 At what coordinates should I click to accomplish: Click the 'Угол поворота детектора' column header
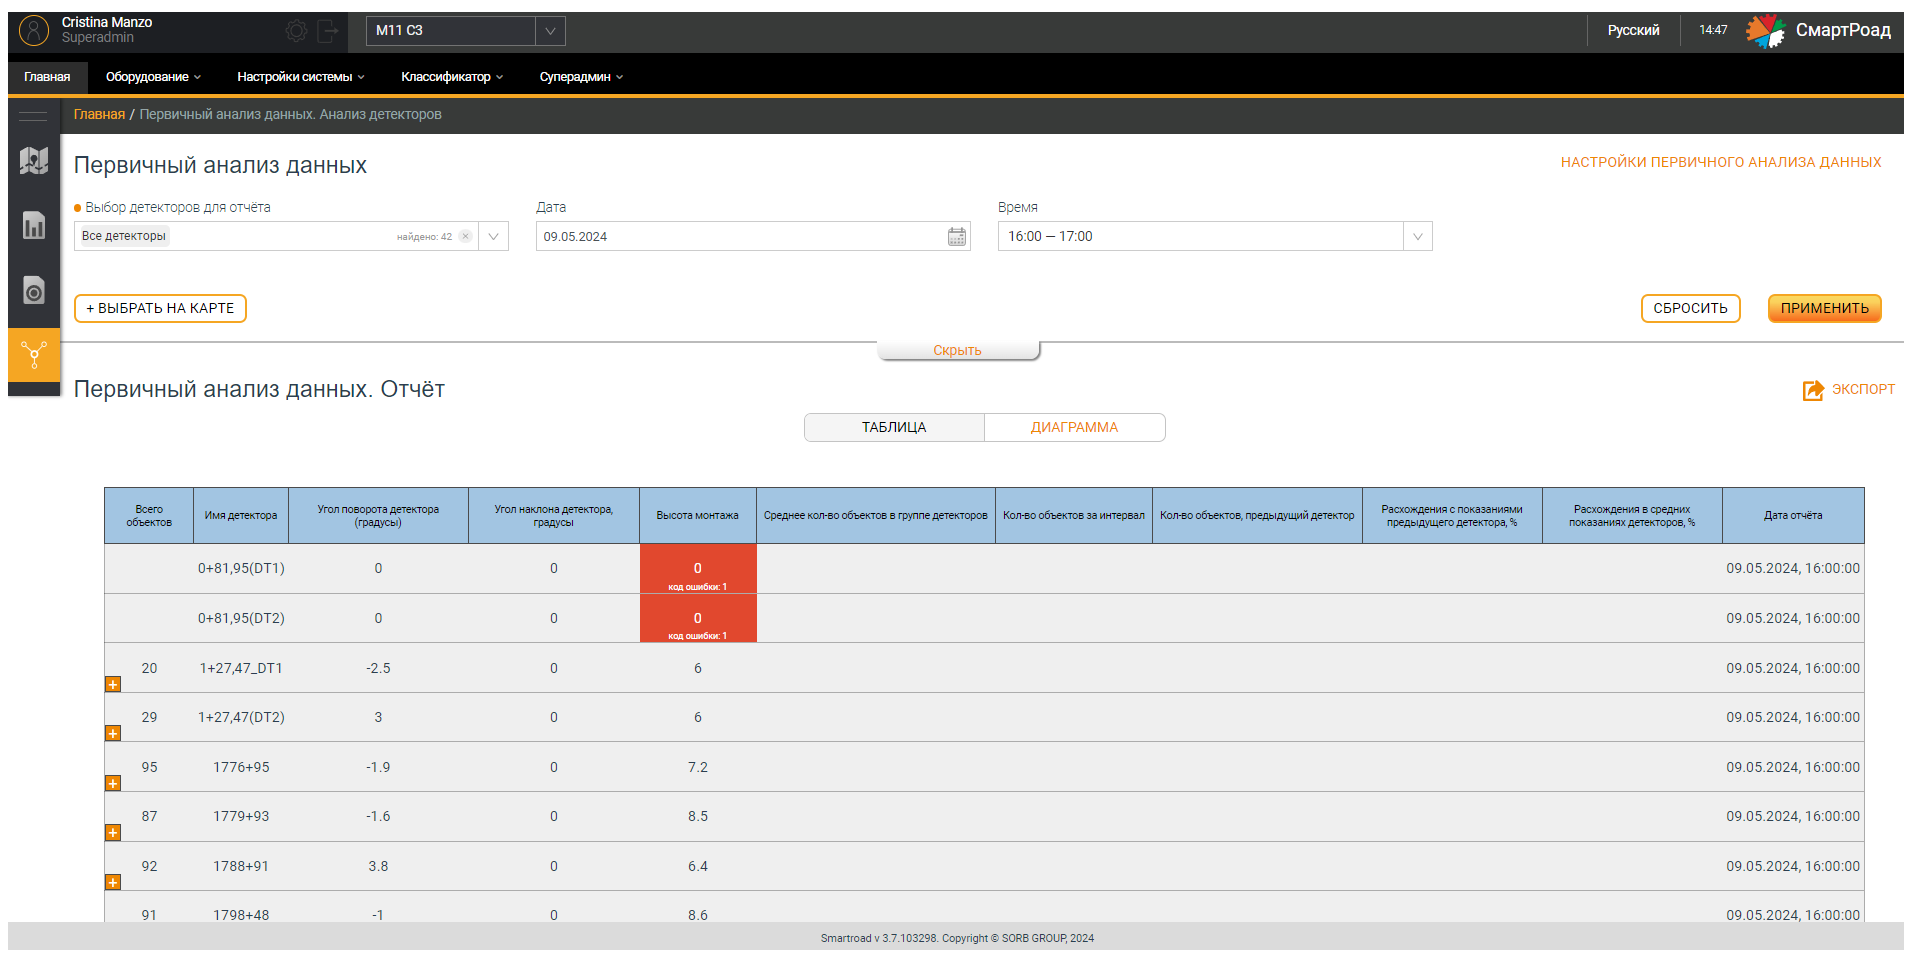point(378,516)
